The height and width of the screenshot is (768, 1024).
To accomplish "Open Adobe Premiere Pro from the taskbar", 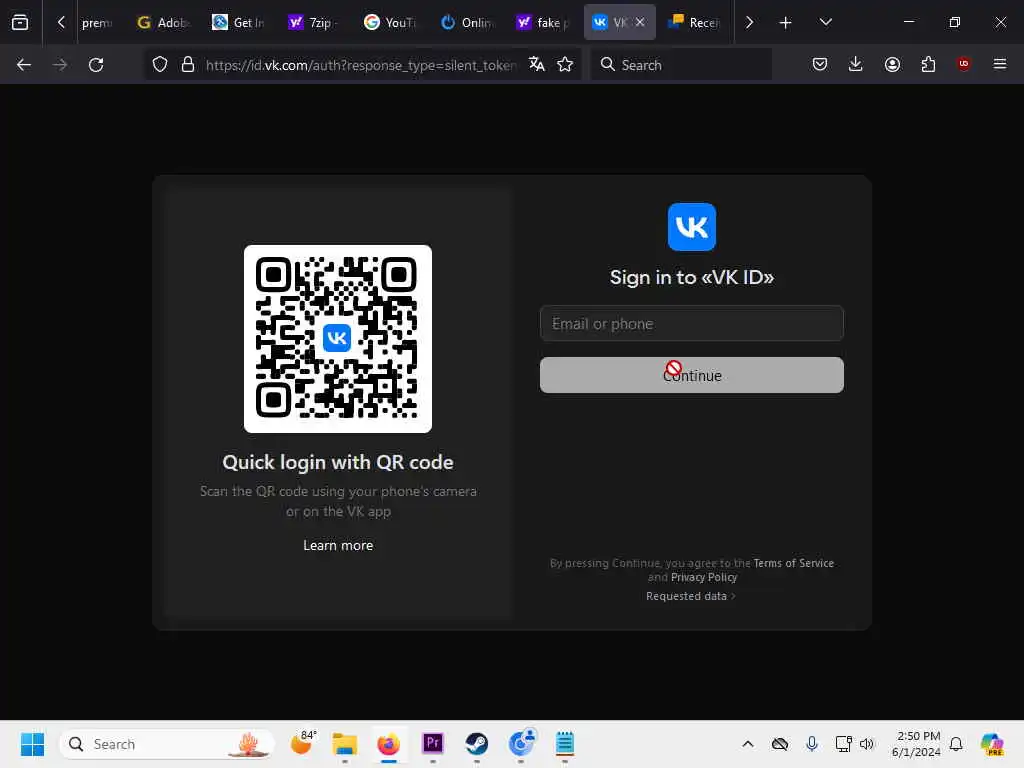I will point(432,743).
